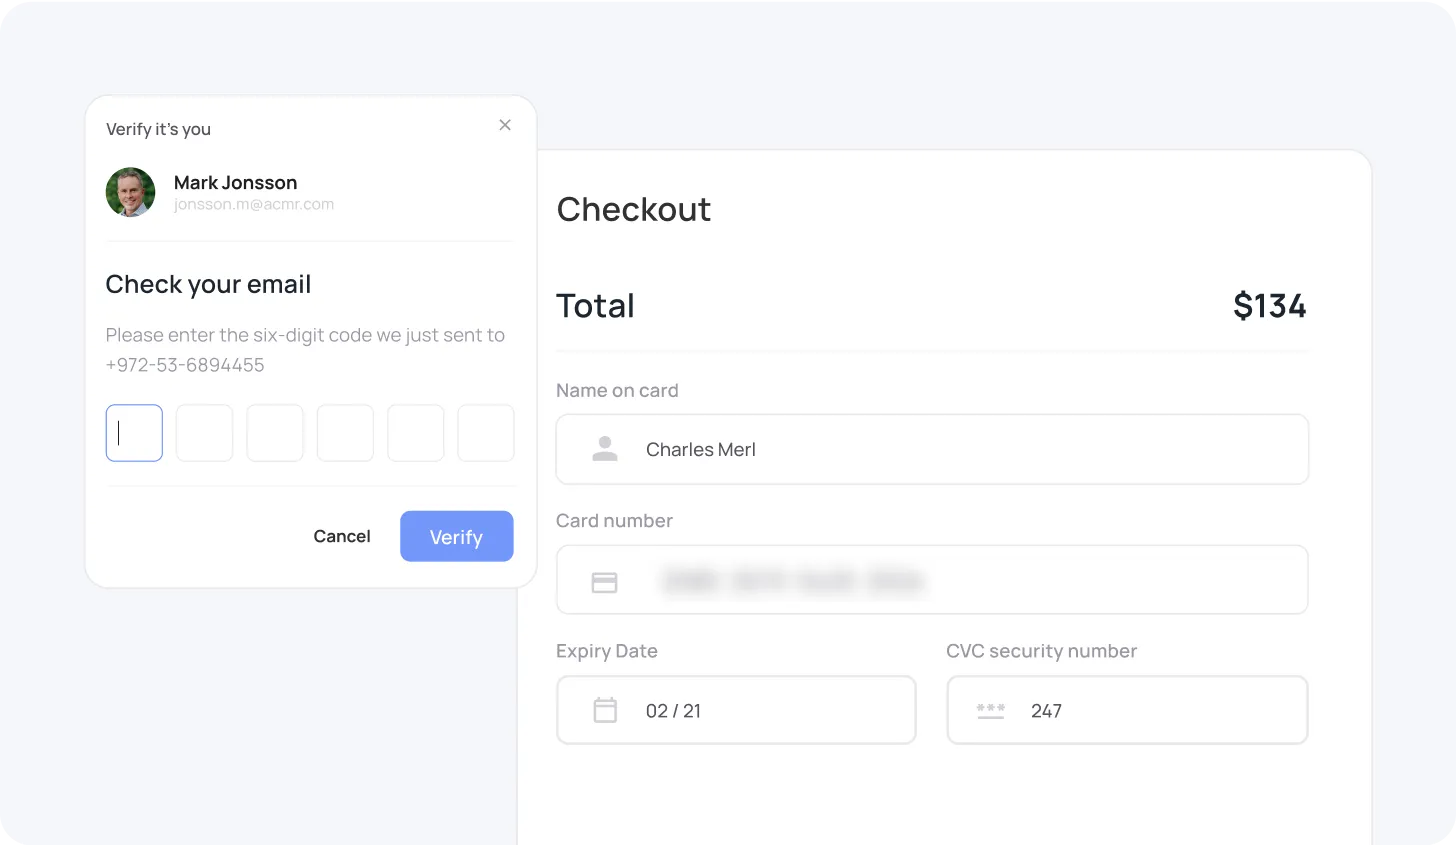
Task: Click the Expiry Date value 02 / 21
Action: pos(673,711)
